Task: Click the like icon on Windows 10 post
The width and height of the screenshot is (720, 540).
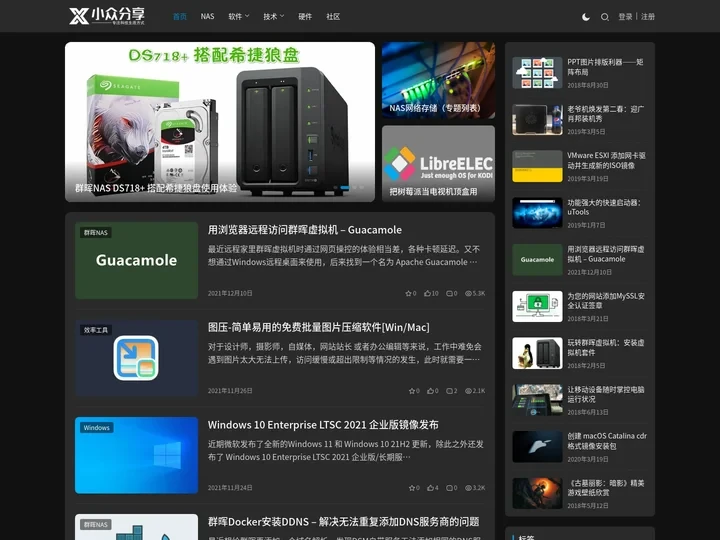Action: [431, 488]
